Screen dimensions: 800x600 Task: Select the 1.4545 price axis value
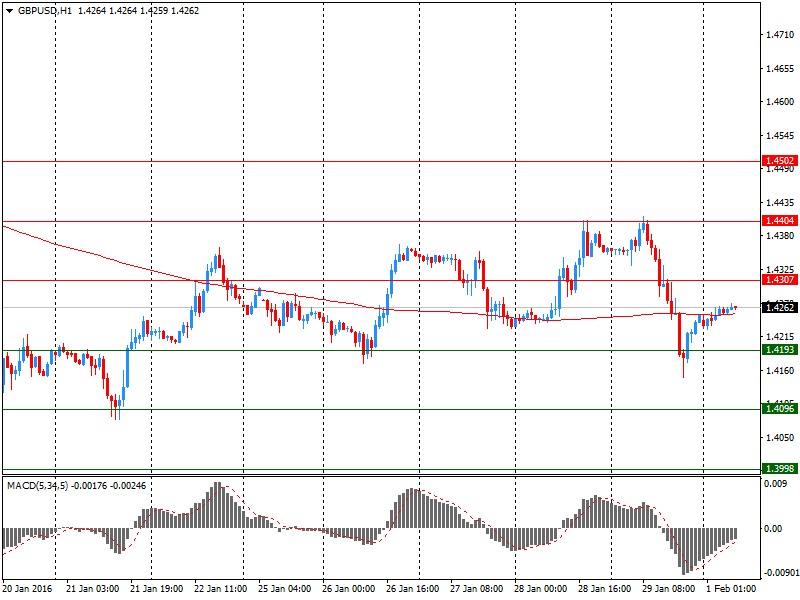(x=780, y=135)
